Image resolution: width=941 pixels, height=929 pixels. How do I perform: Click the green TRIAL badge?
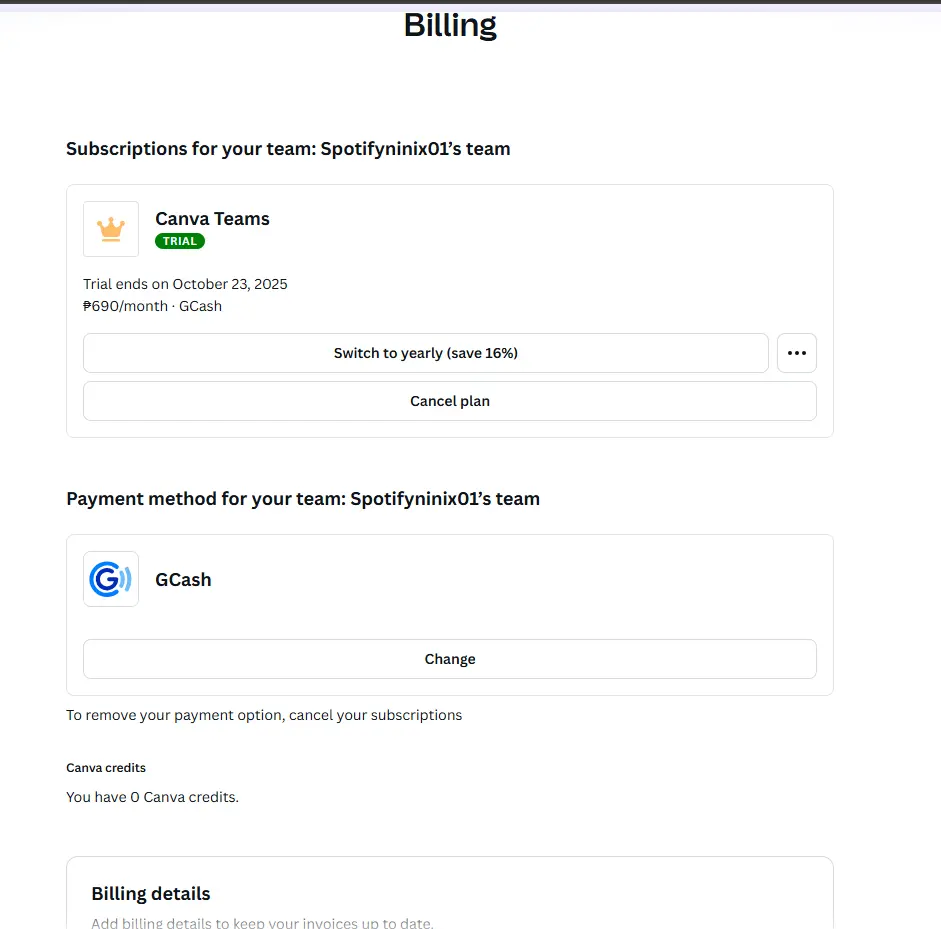179,241
